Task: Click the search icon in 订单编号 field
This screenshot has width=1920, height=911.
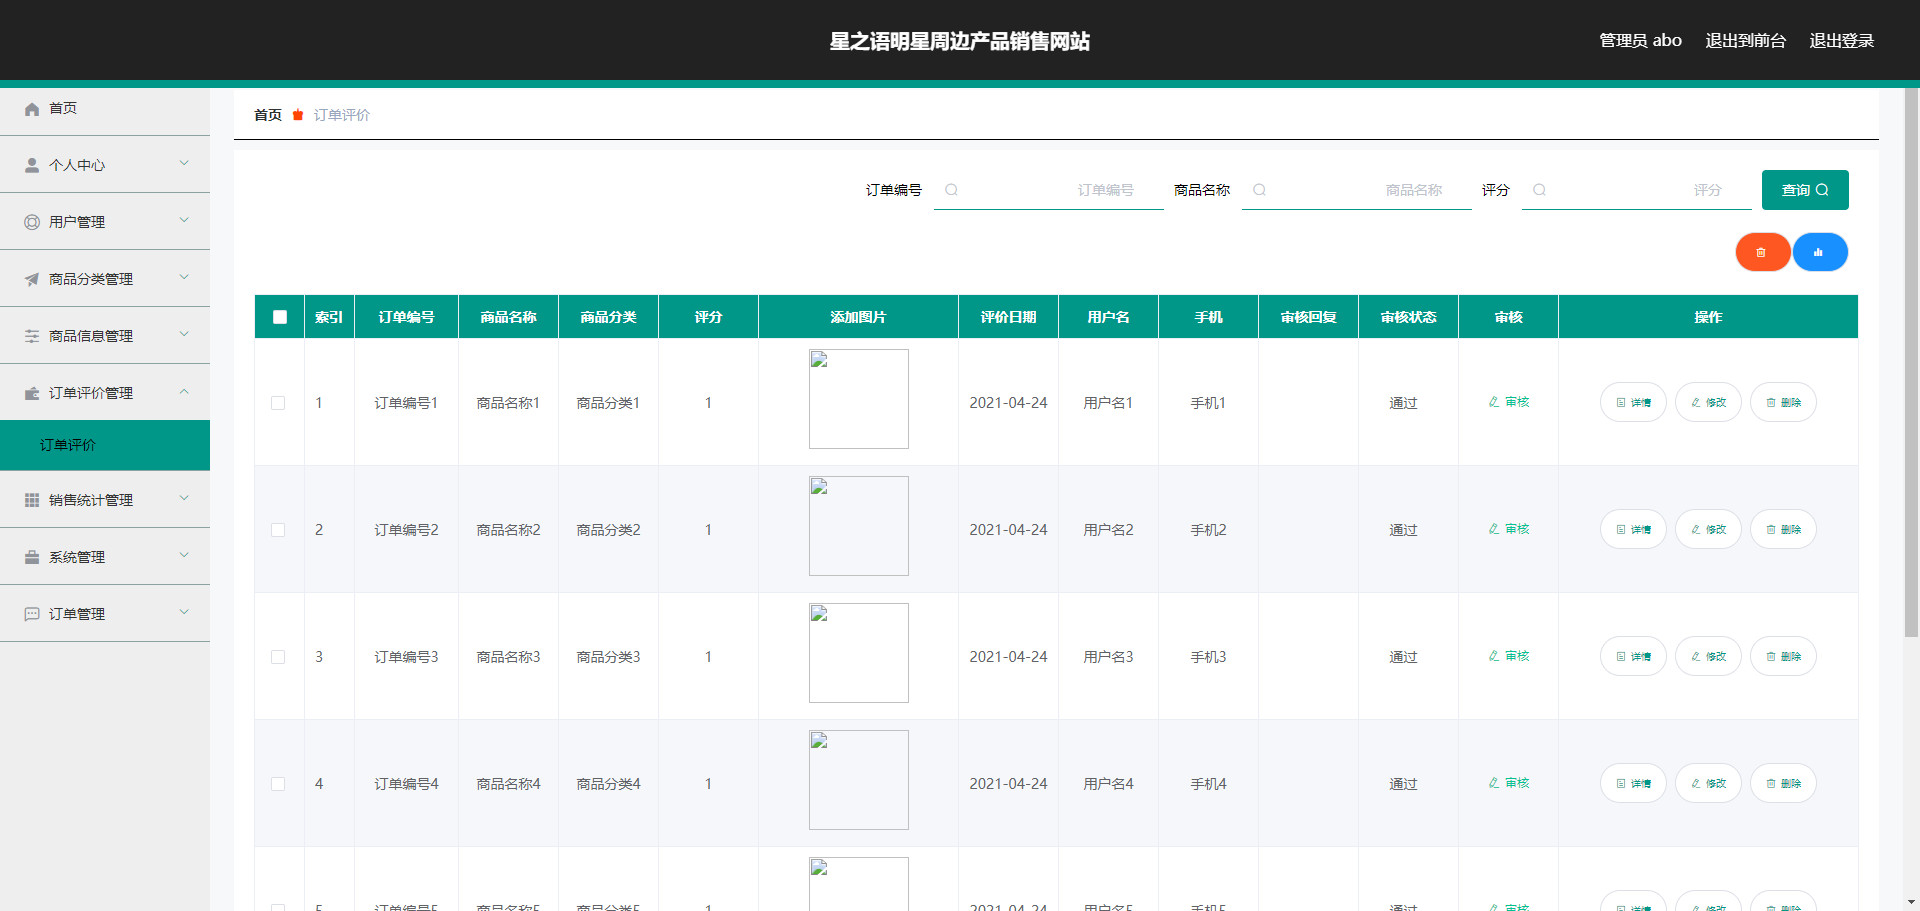Action: coord(951,190)
